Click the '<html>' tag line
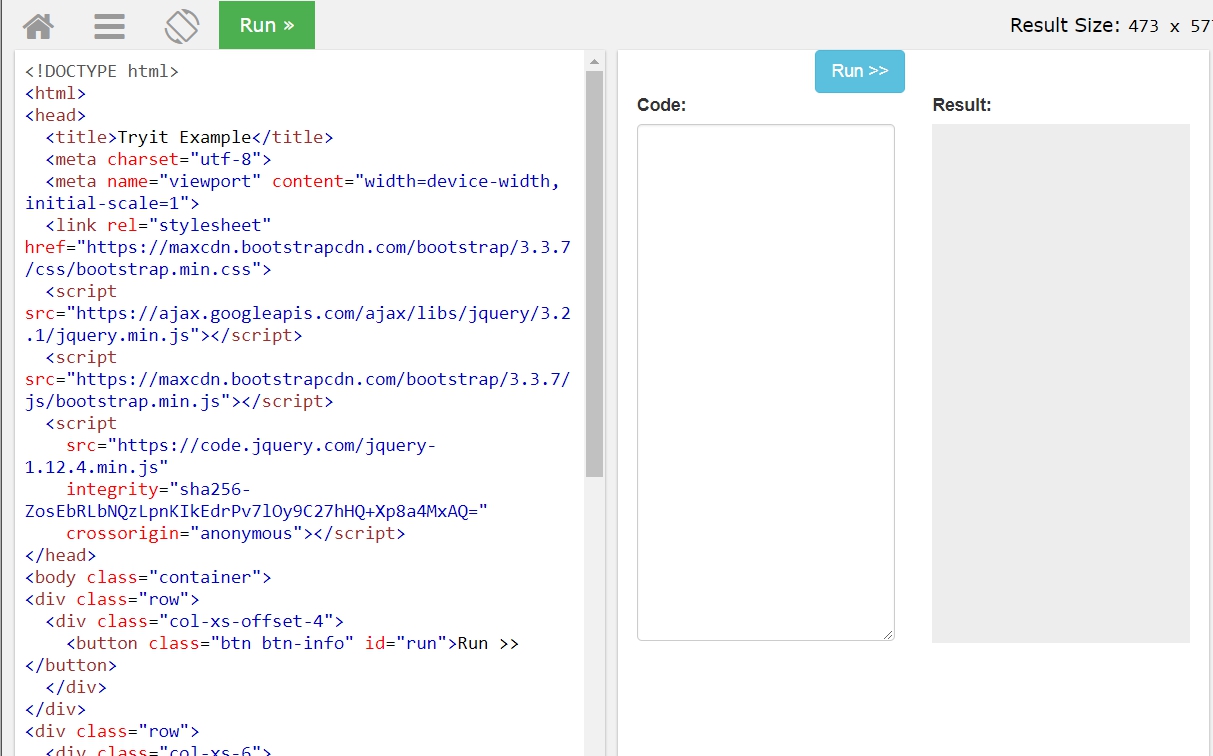 coord(56,94)
